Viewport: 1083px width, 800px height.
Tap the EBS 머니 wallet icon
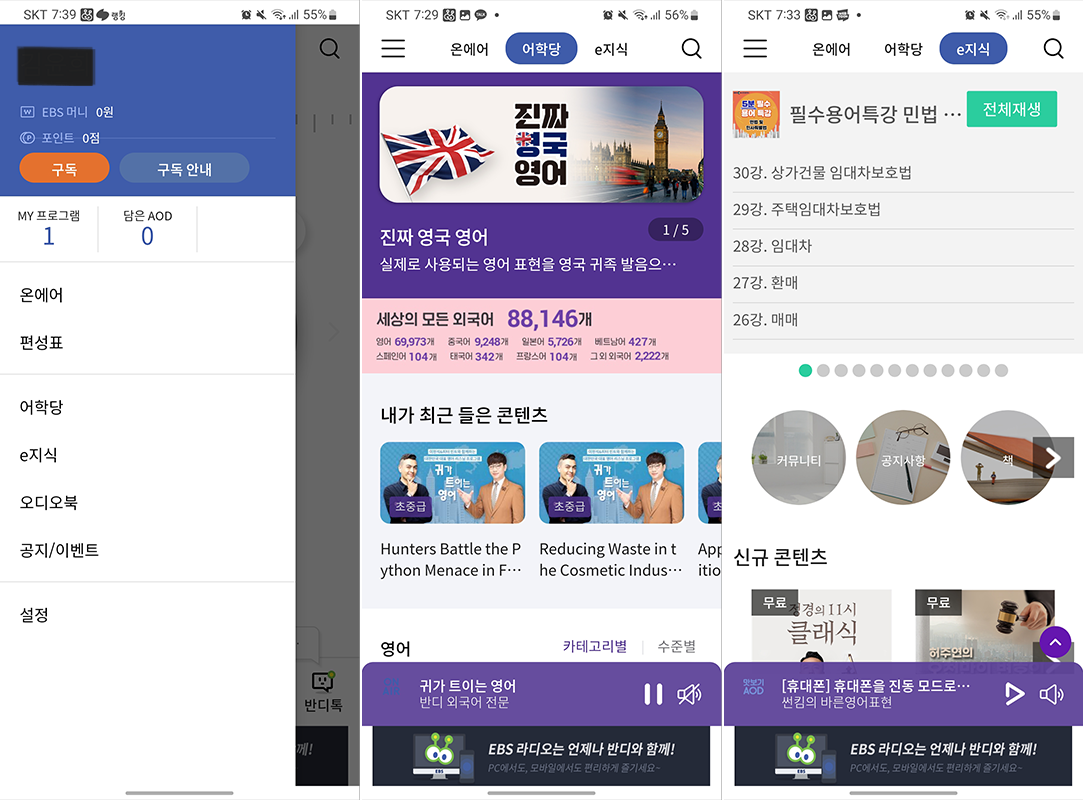pyautogui.click(x=28, y=112)
